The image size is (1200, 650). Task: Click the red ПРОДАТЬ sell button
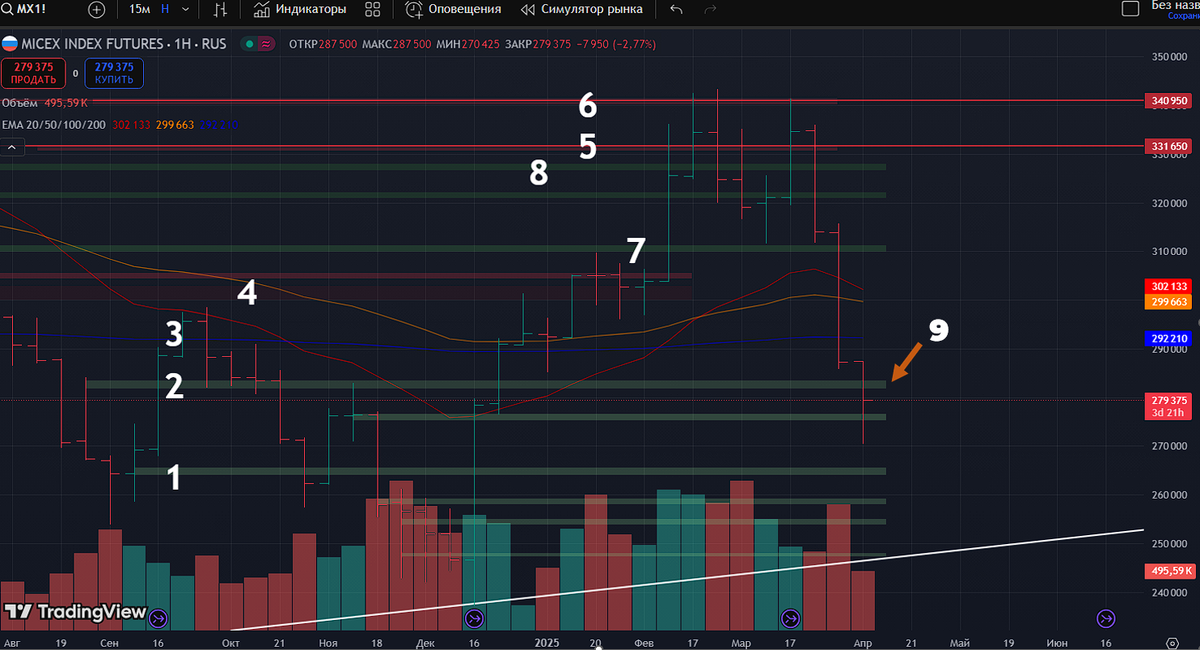pos(33,73)
